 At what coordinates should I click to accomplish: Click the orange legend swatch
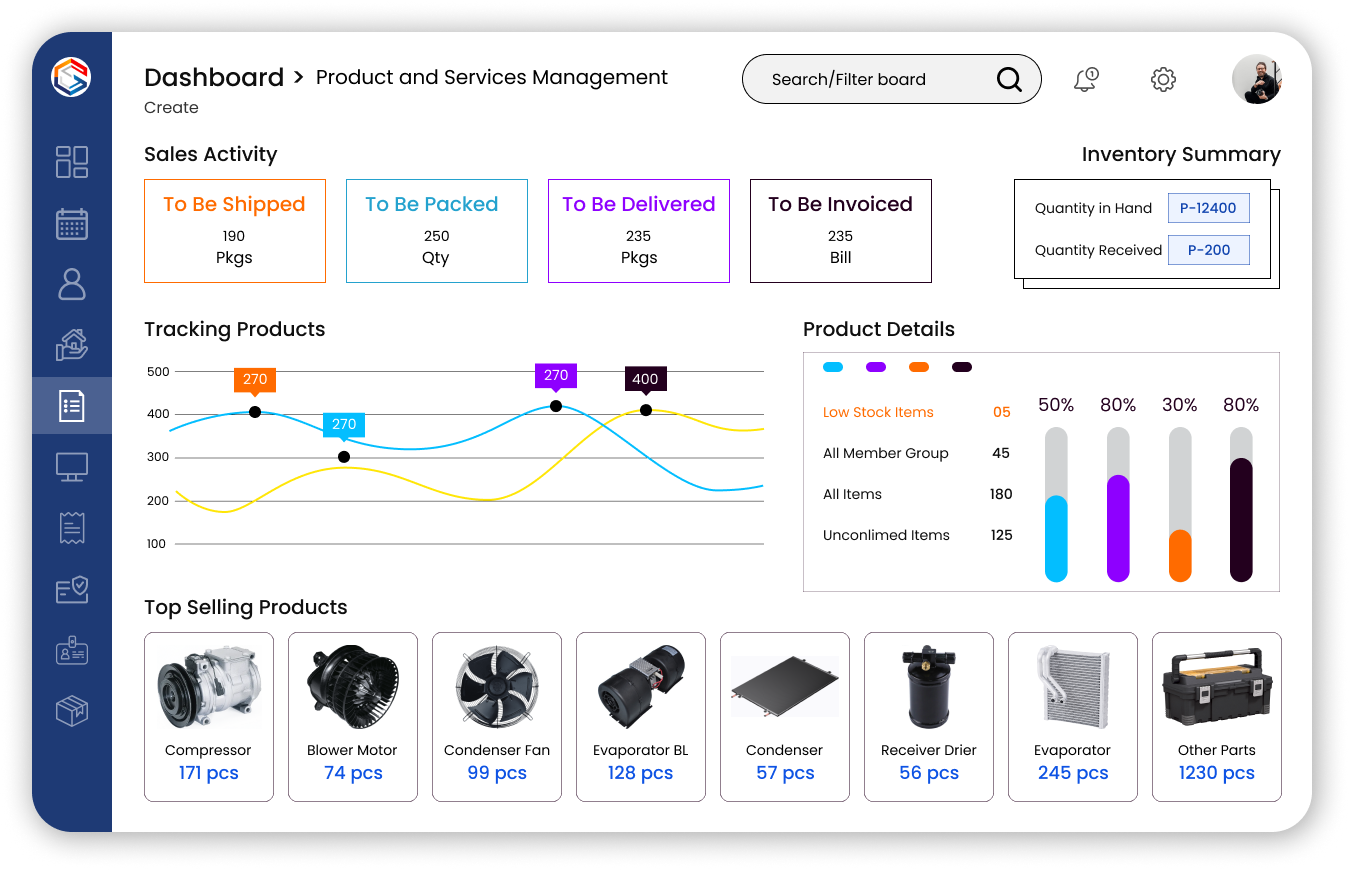[x=919, y=367]
